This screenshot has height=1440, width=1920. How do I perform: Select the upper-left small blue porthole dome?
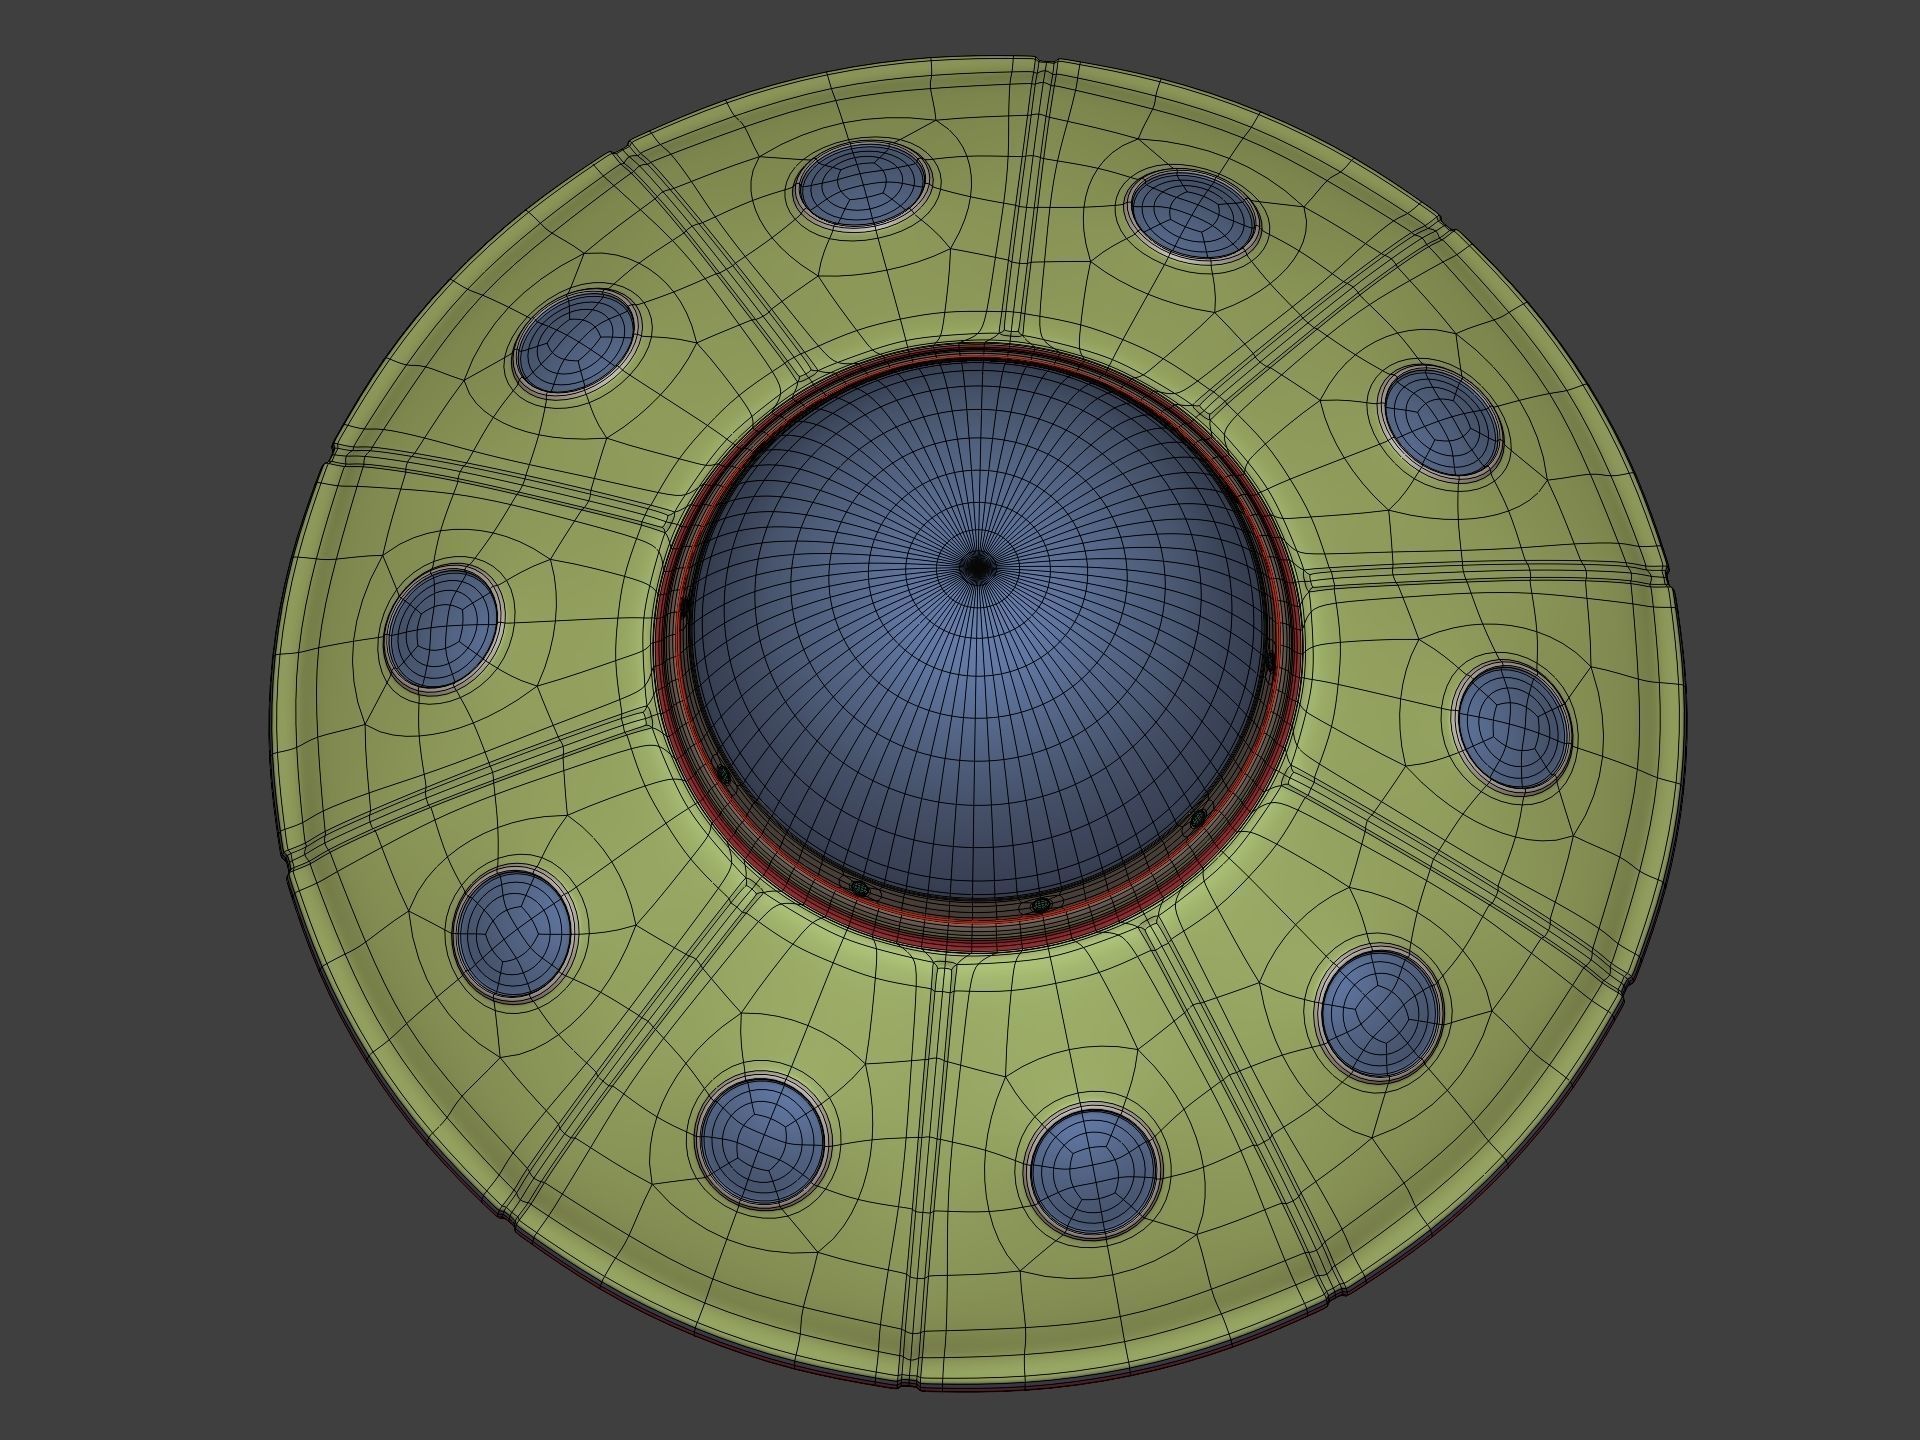pos(862,186)
